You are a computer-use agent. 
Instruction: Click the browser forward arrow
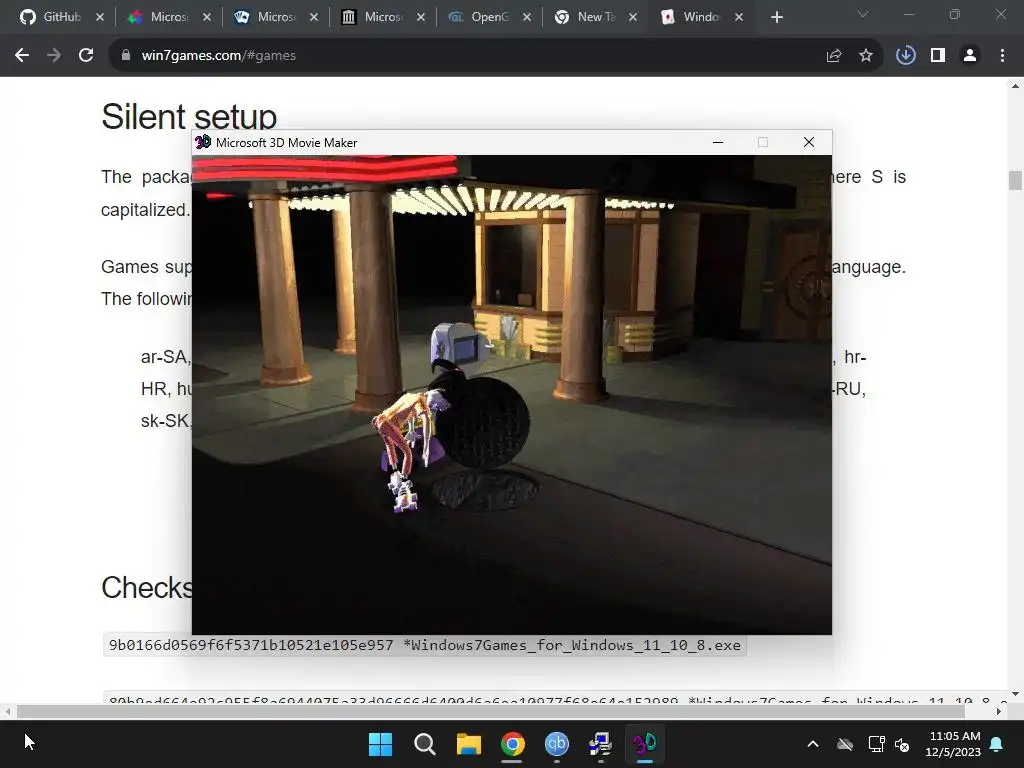[54, 56]
